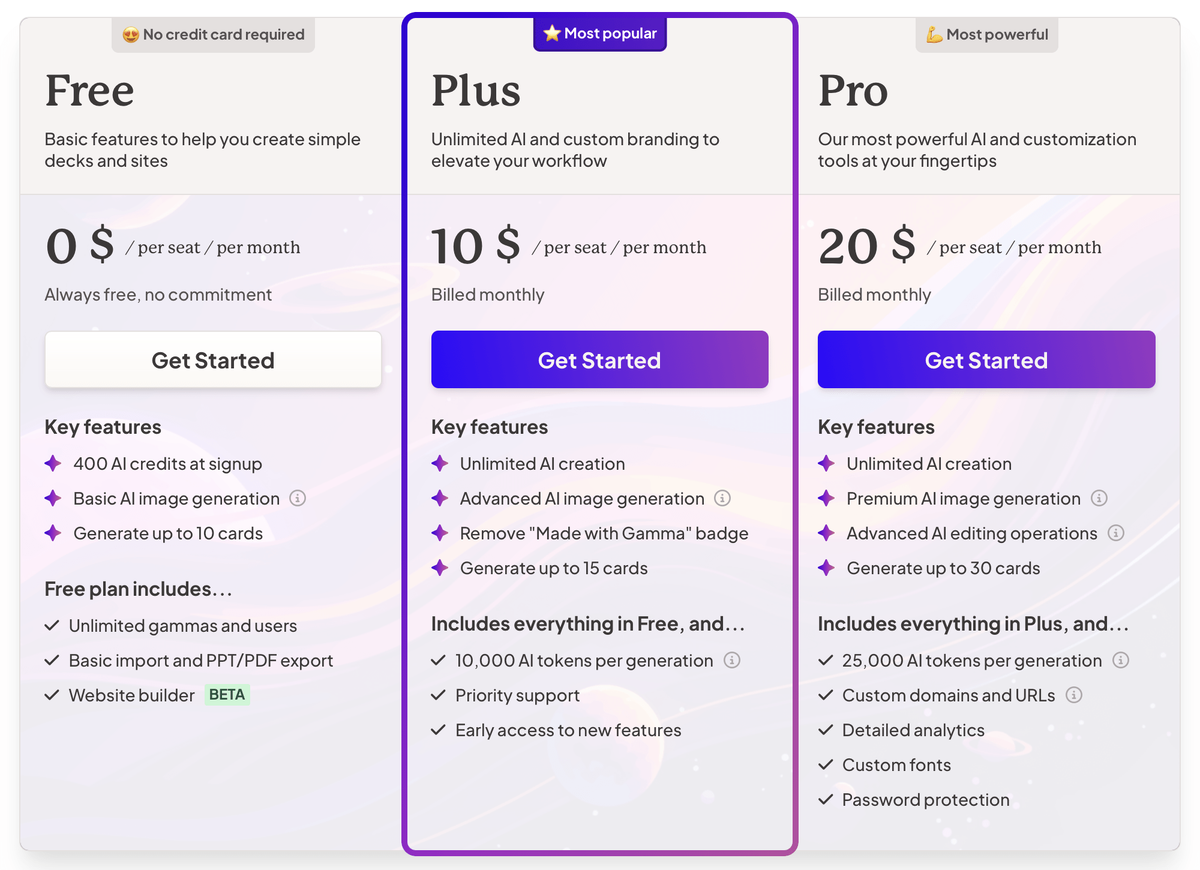Click info icon beside 10,000 AI tokens
Viewport: 1200px width, 870px height.
(732, 660)
